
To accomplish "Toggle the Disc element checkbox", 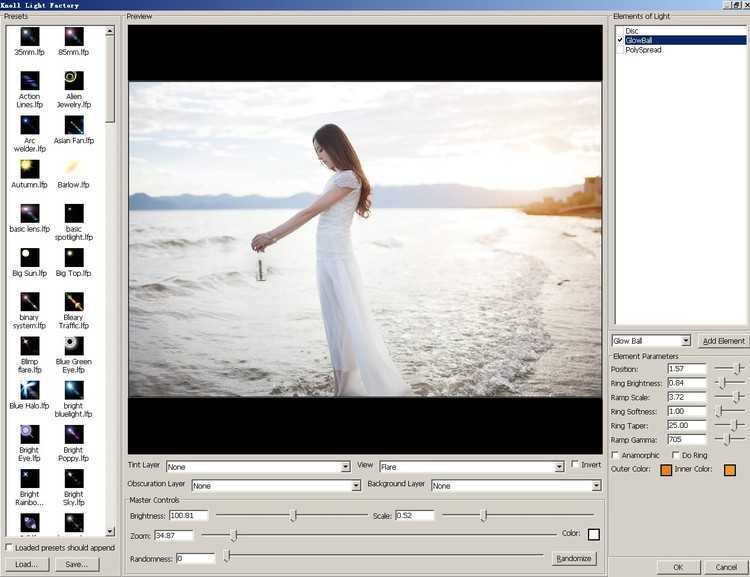I will [620, 31].
